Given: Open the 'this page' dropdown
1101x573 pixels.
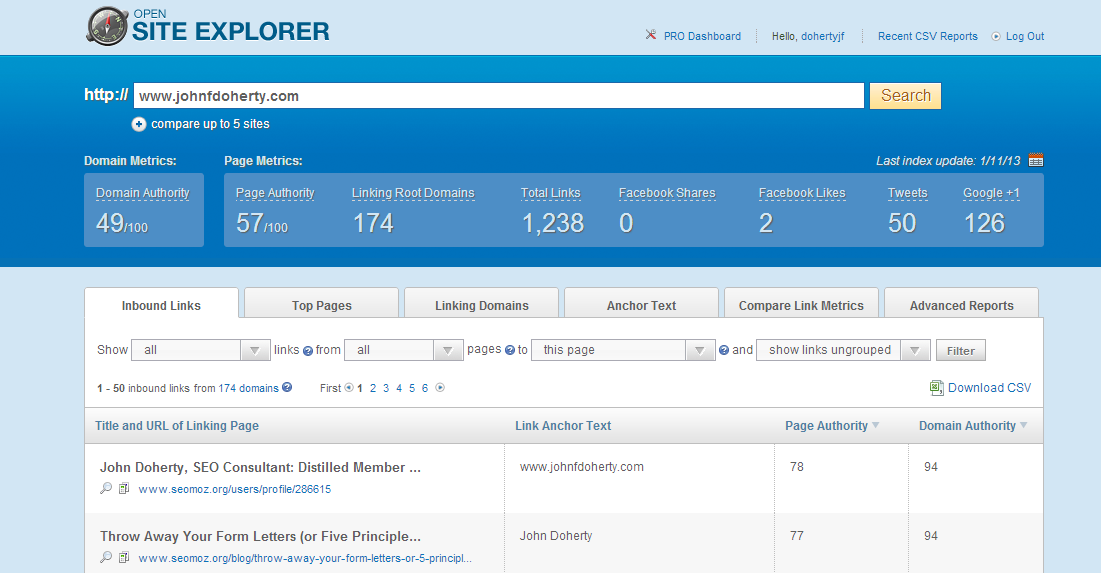Looking at the screenshot, I should click(623, 350).
